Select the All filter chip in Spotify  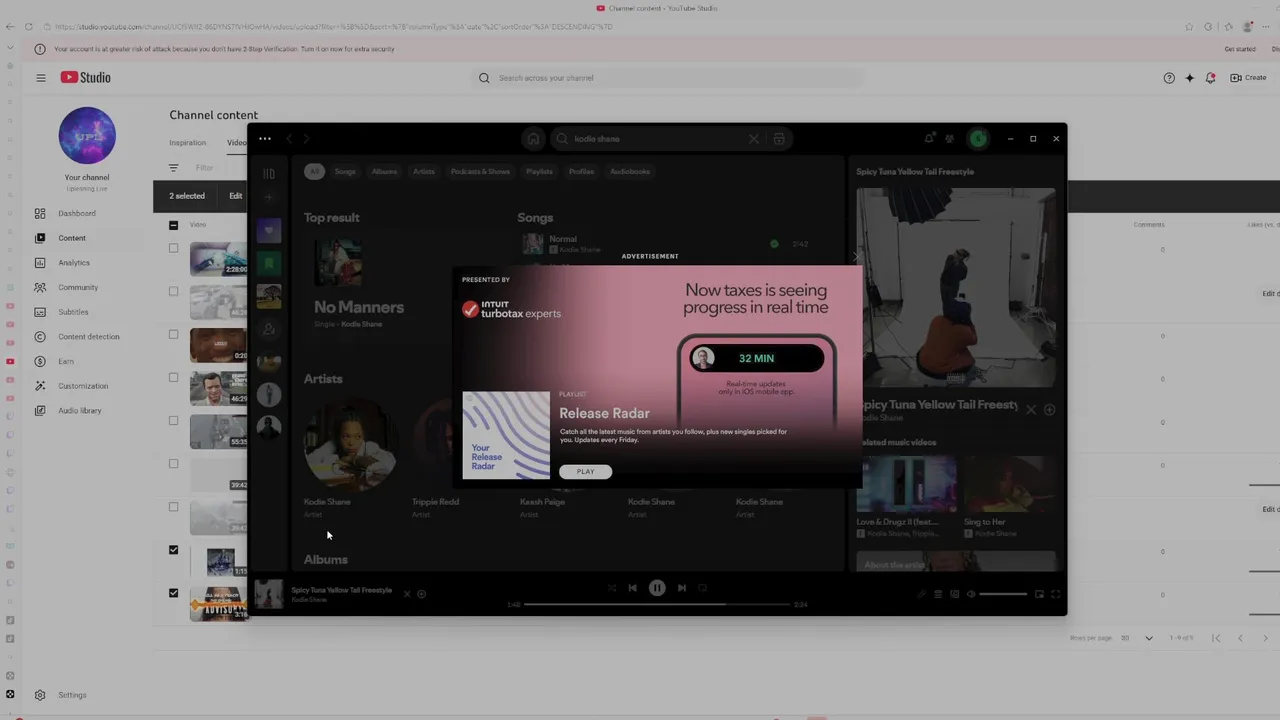click(x=314, y=171)
